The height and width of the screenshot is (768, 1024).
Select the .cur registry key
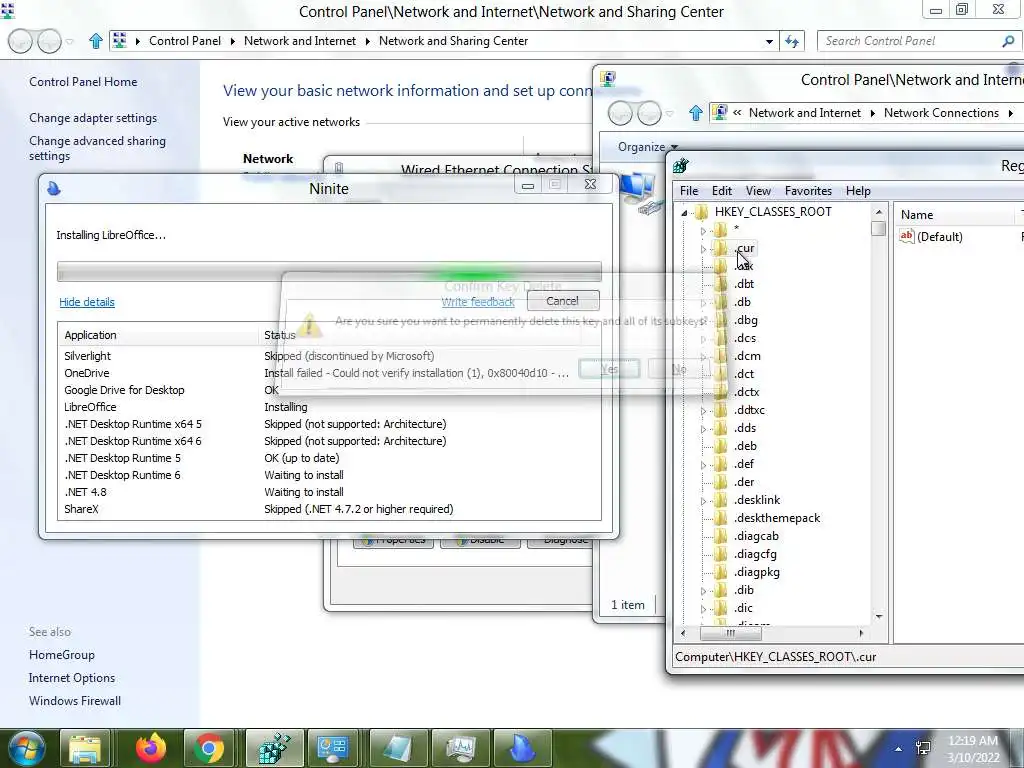744,248
